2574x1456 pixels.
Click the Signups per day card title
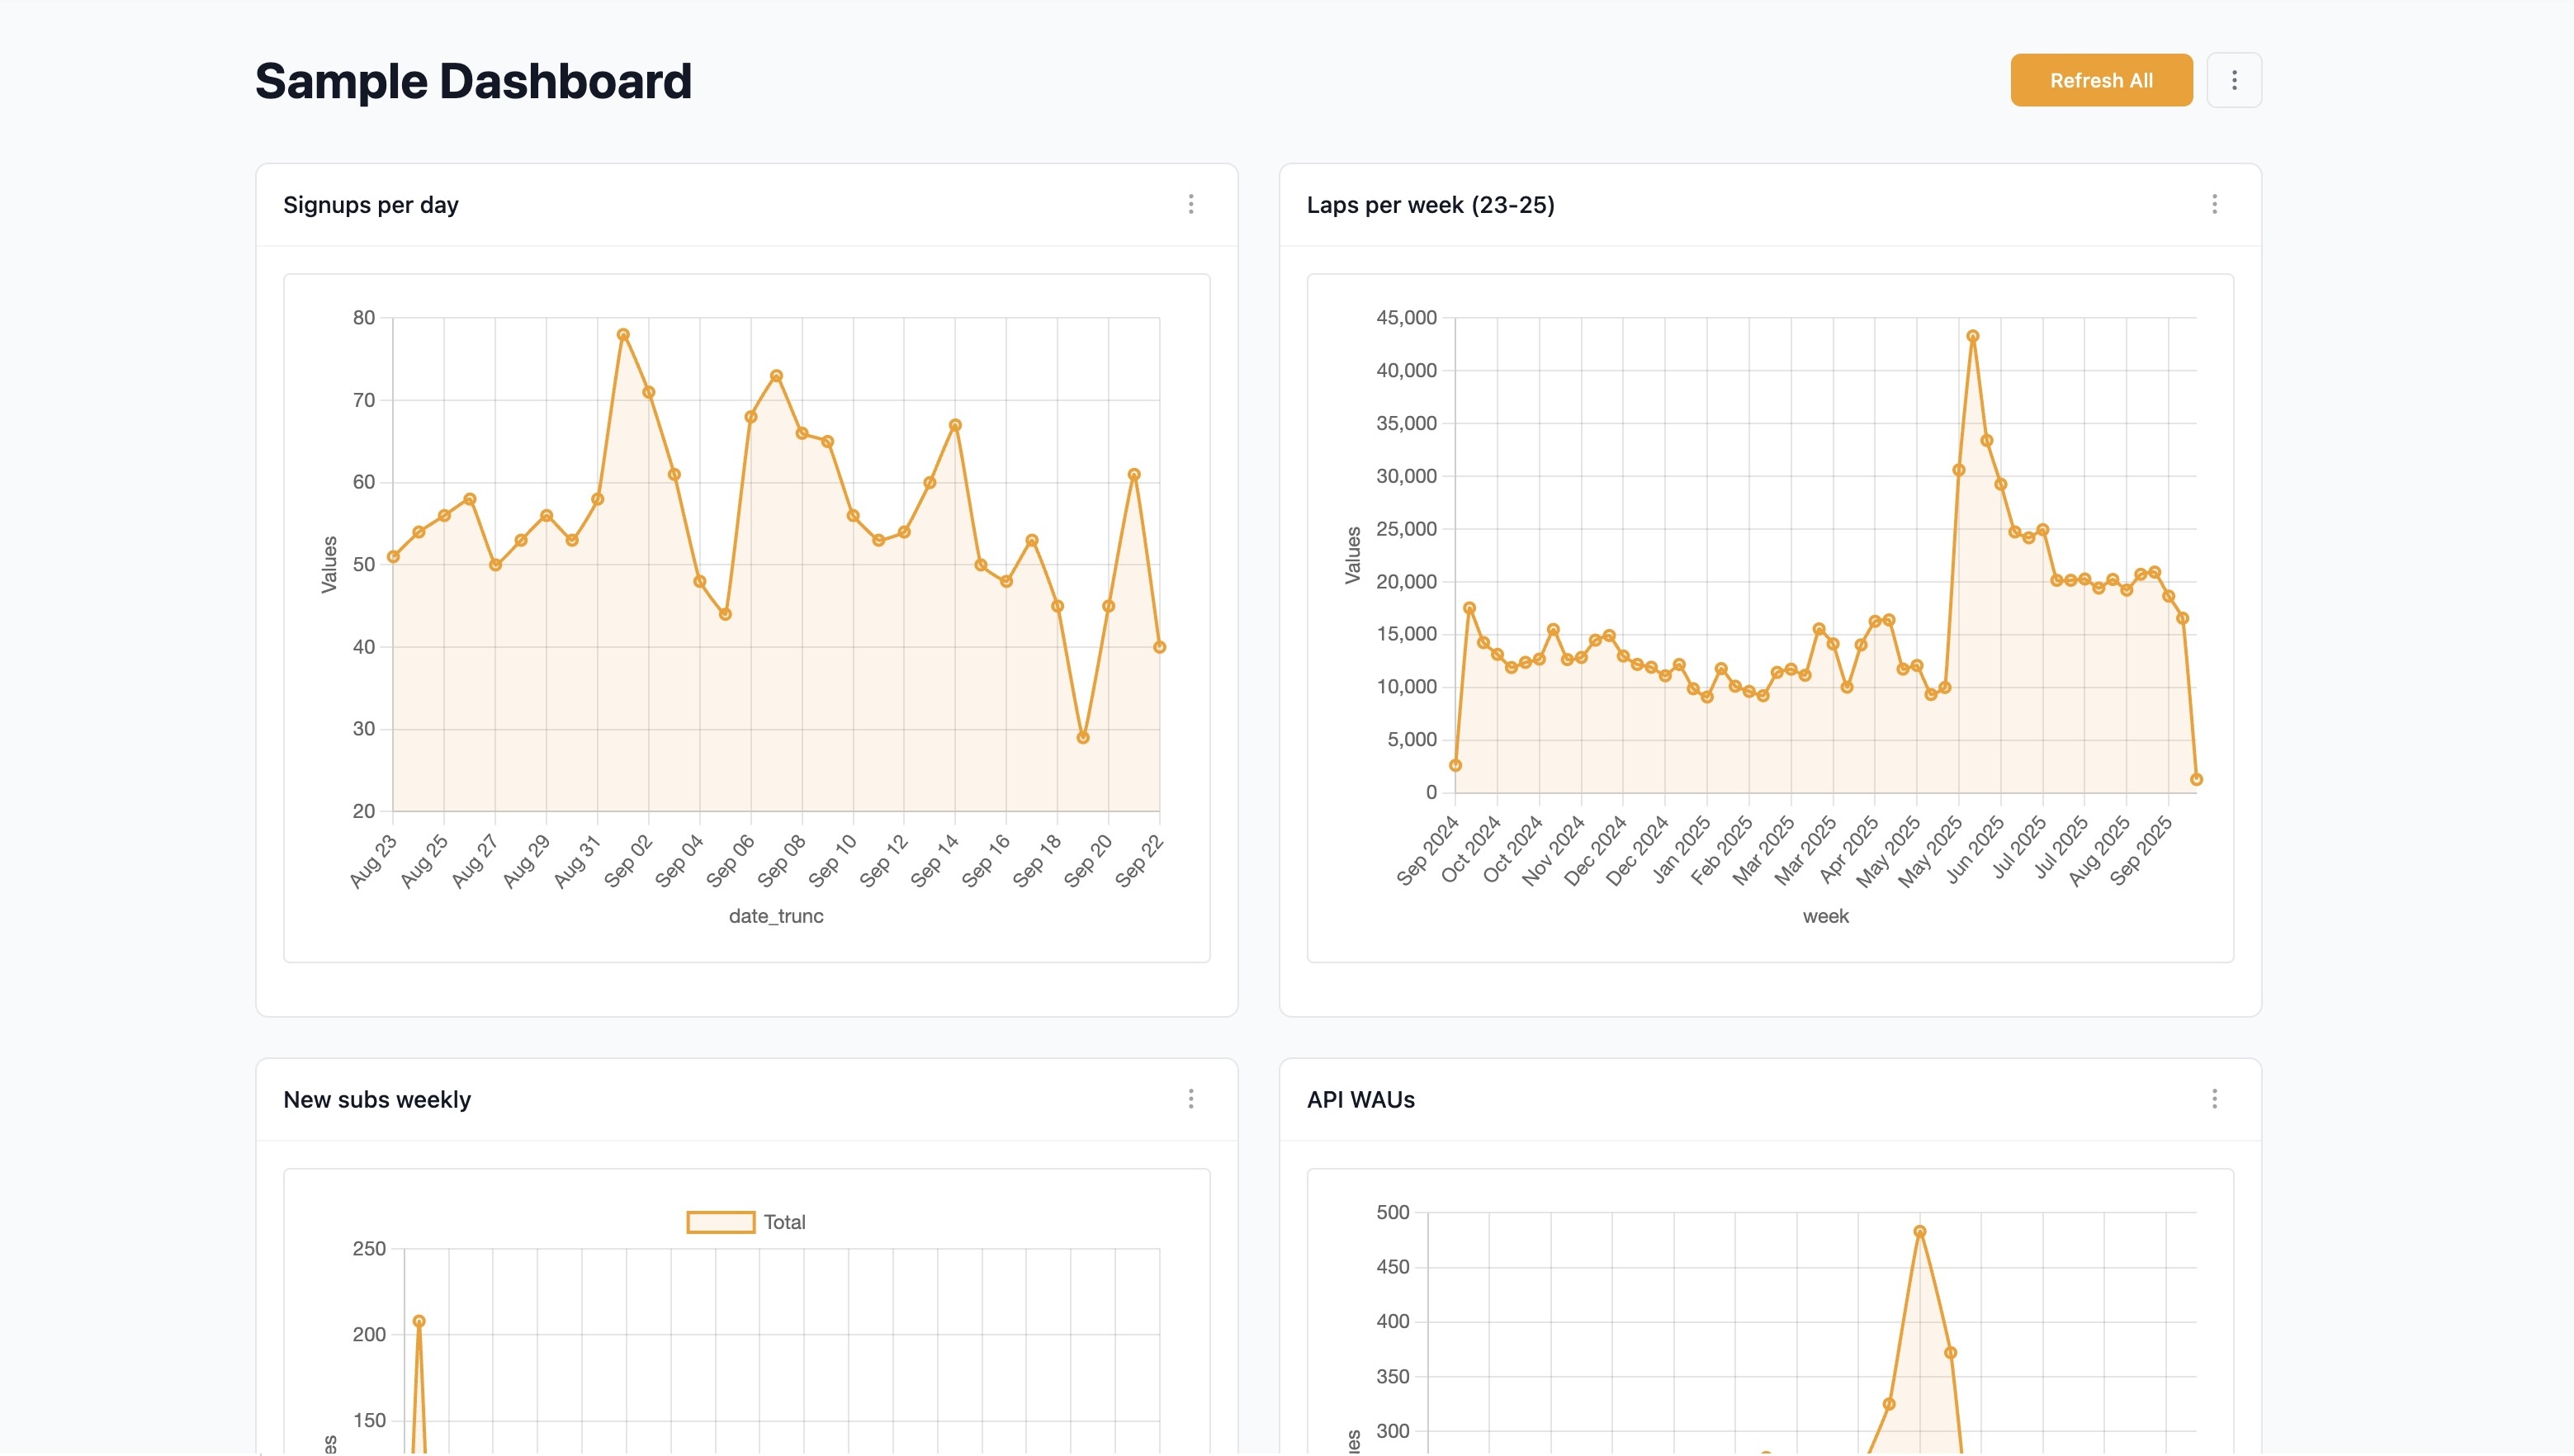[x=370, y=205]
